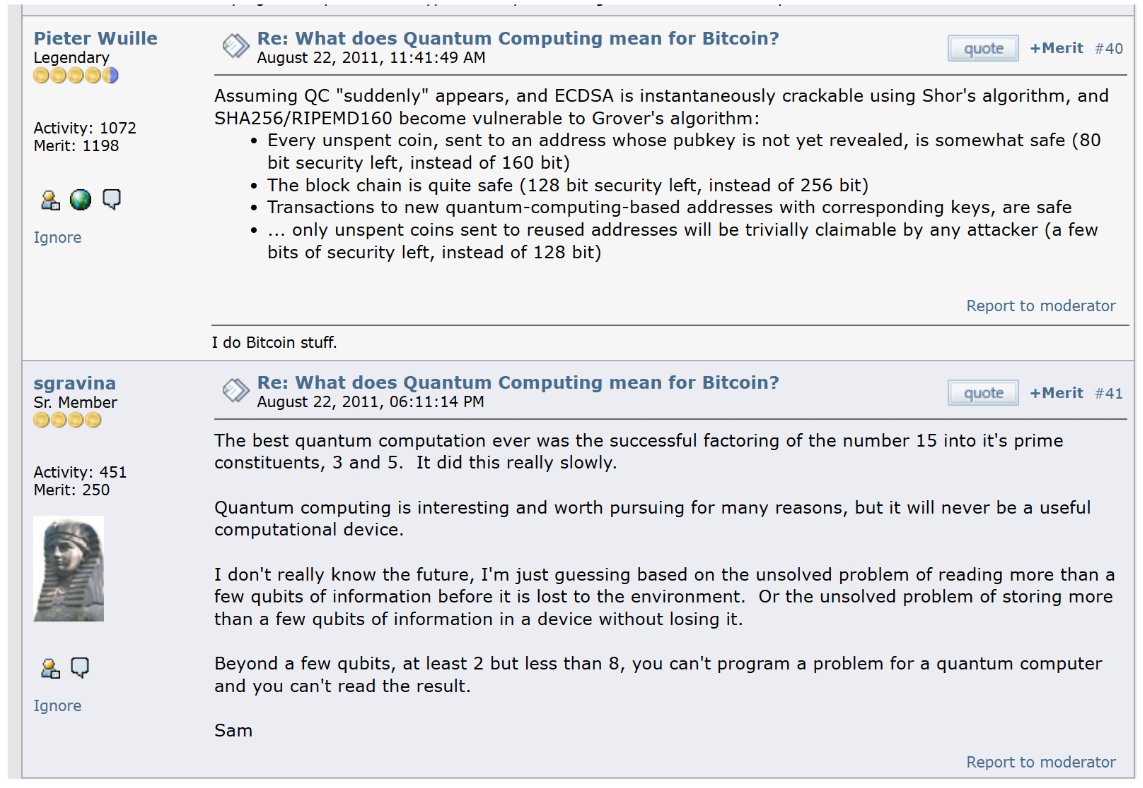Screen dimensions: 1143x788
Task: Click sgravina's personal message icon
Action: click(80, 668)
